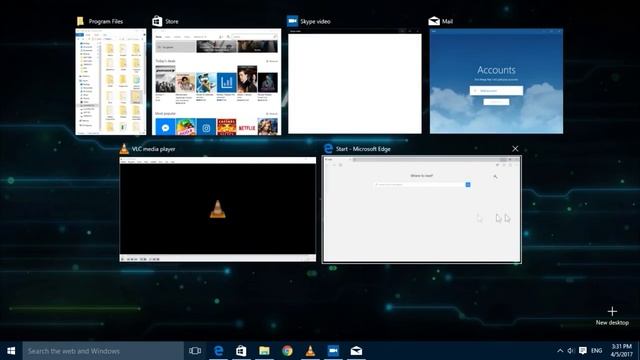Open the Action Center notifications icon
640x360 pixels.
[x=583, y=351]
